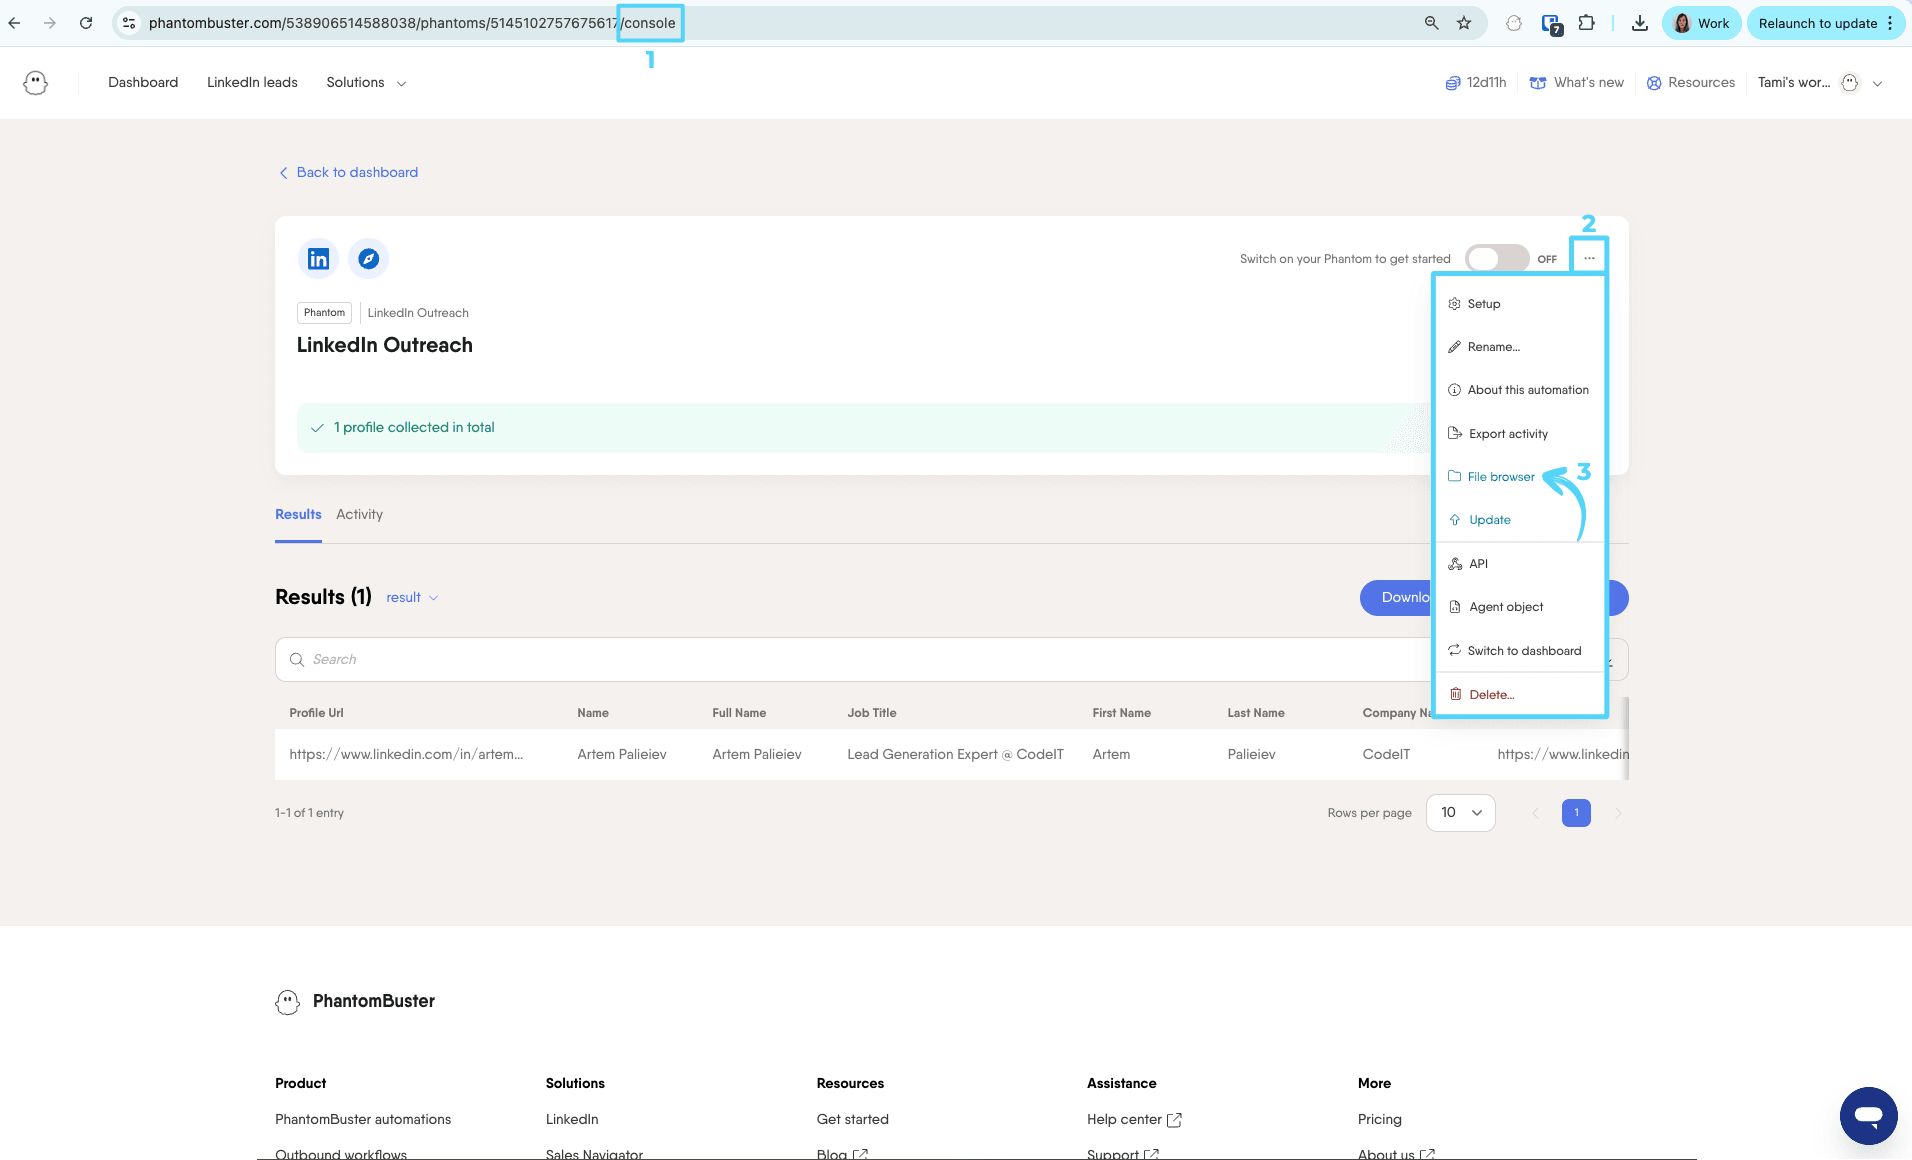
Task: Click the zoom magnifier icon in address bar
Action: click(x=1431, y=23)
